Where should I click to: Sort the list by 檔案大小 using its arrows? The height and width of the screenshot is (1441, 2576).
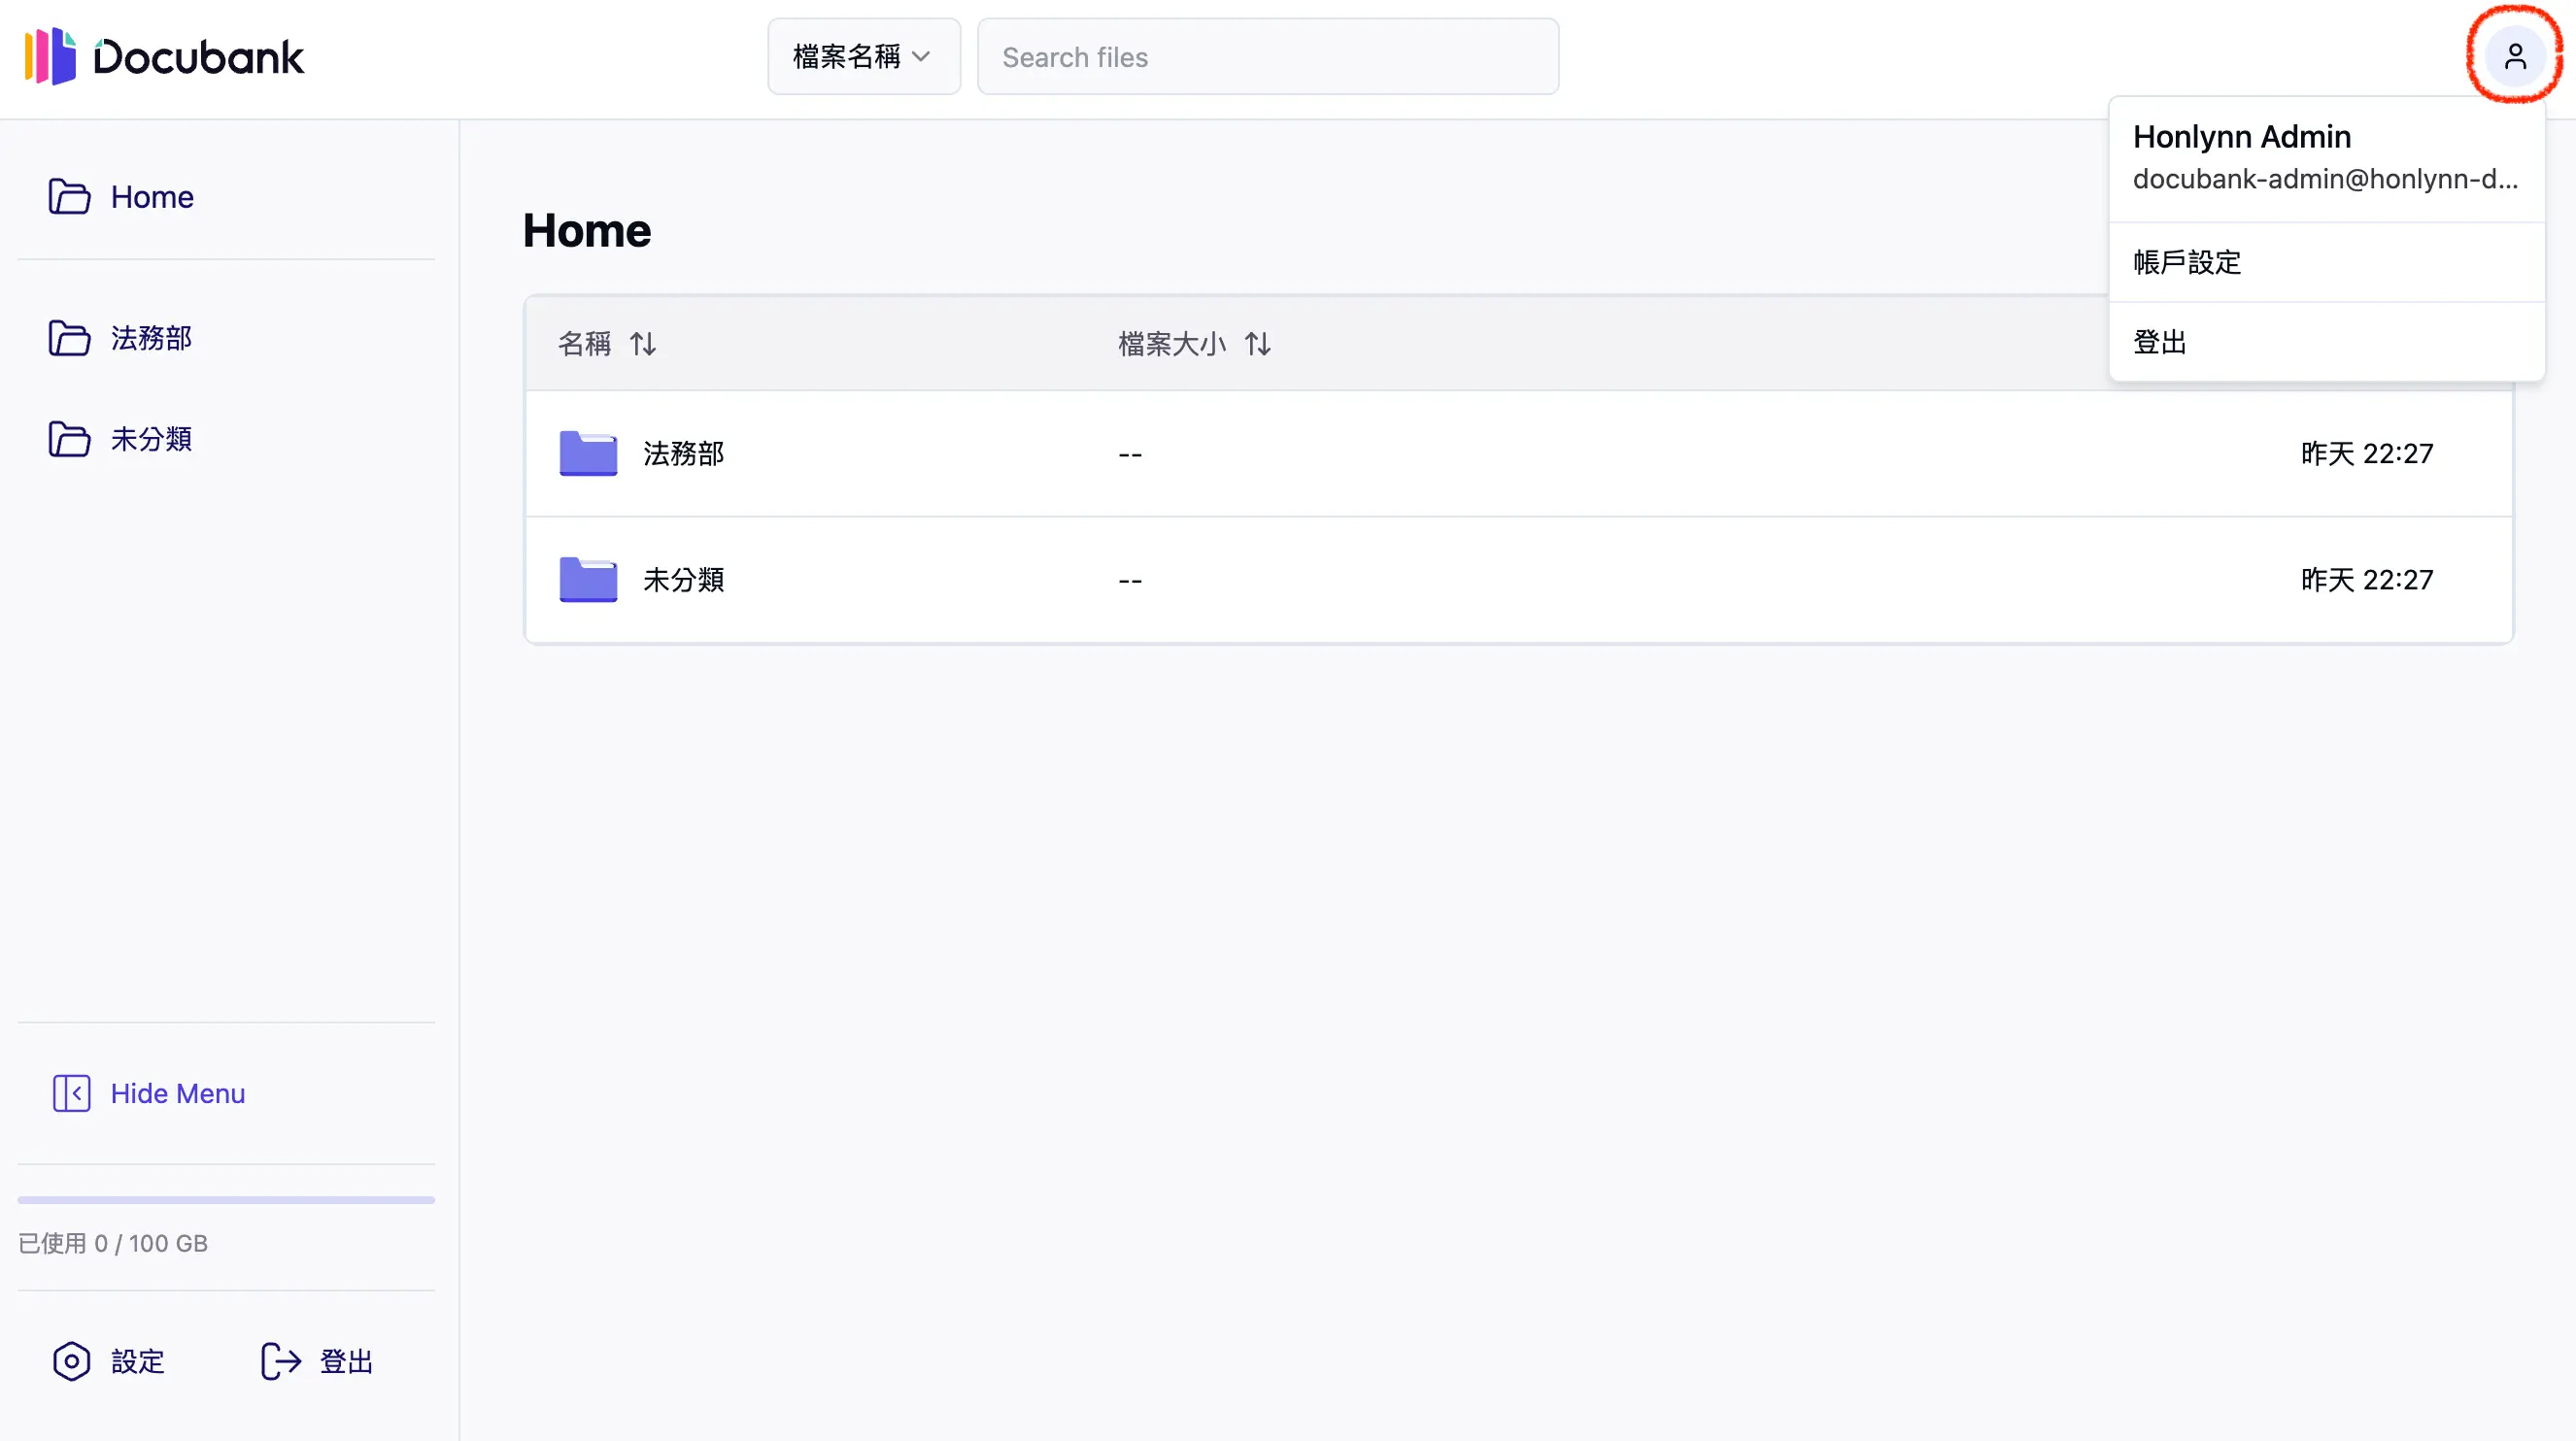[1257, 344]
